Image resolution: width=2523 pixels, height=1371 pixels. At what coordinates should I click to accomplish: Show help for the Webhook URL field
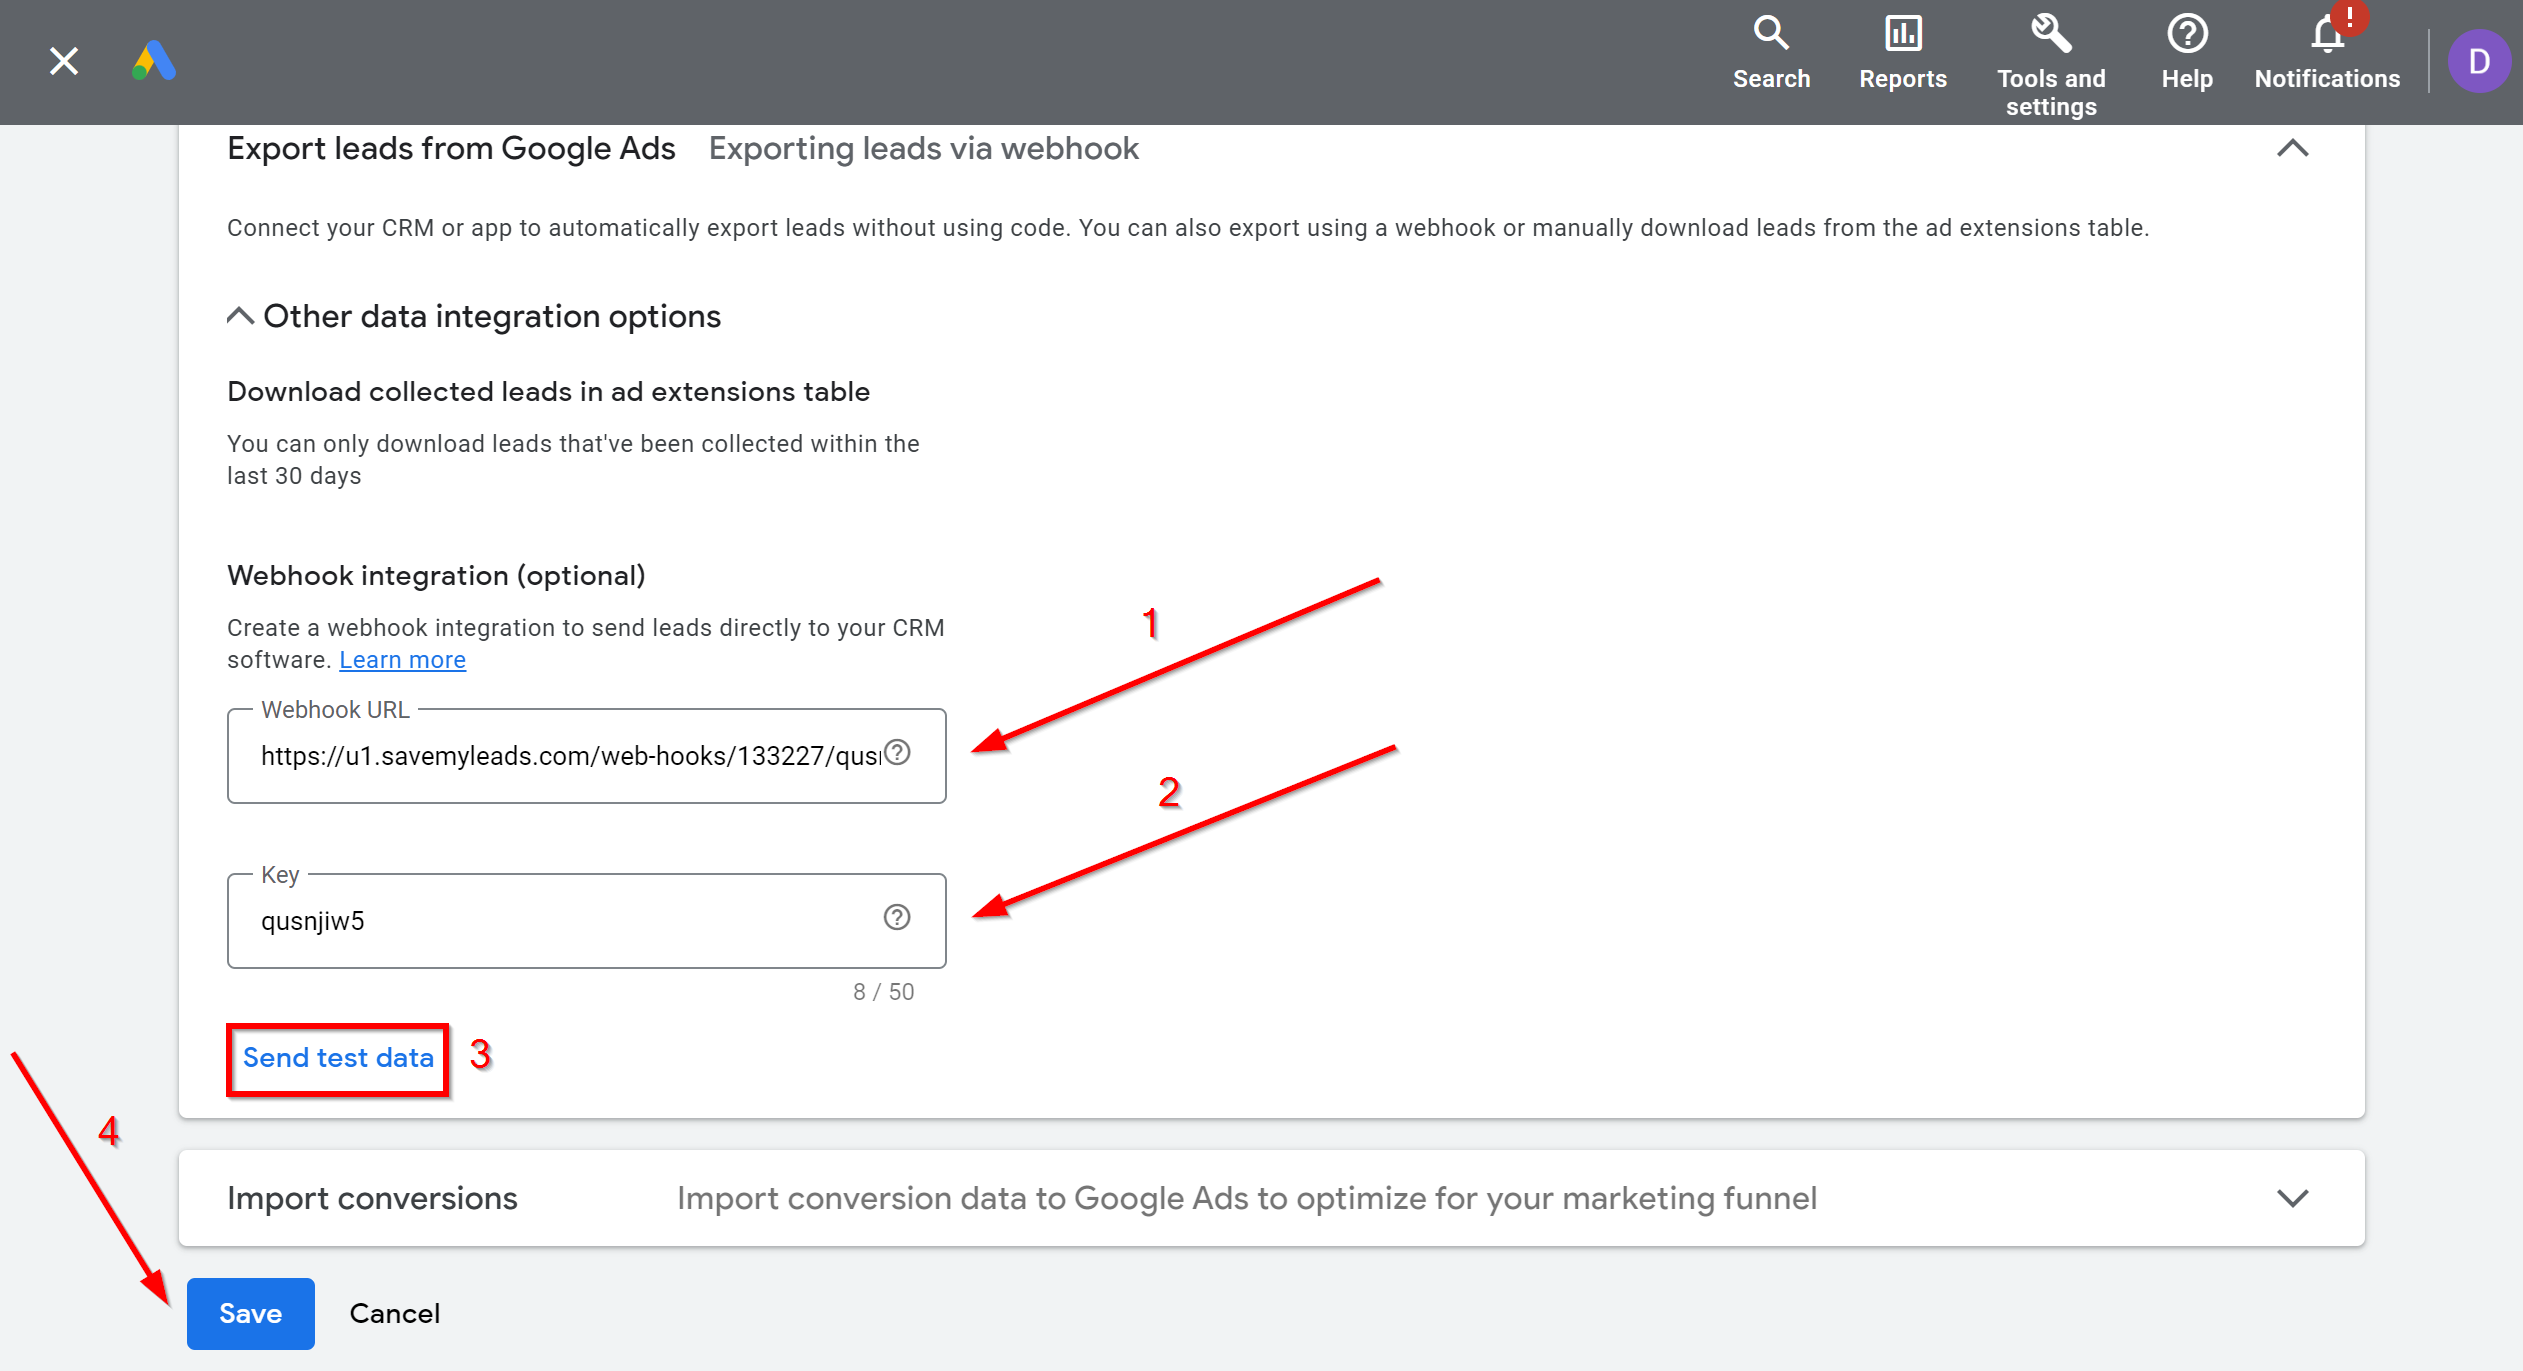(898, 753)
